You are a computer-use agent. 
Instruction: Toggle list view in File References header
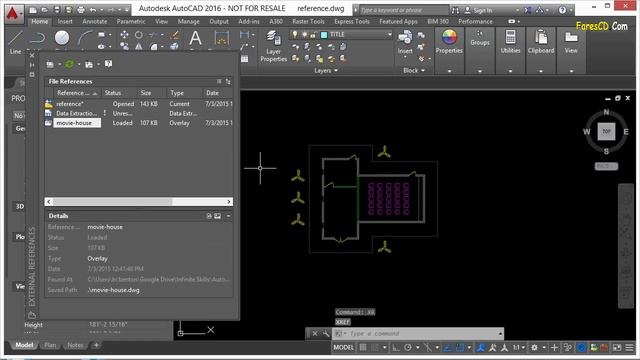click(x=219, y=82)
